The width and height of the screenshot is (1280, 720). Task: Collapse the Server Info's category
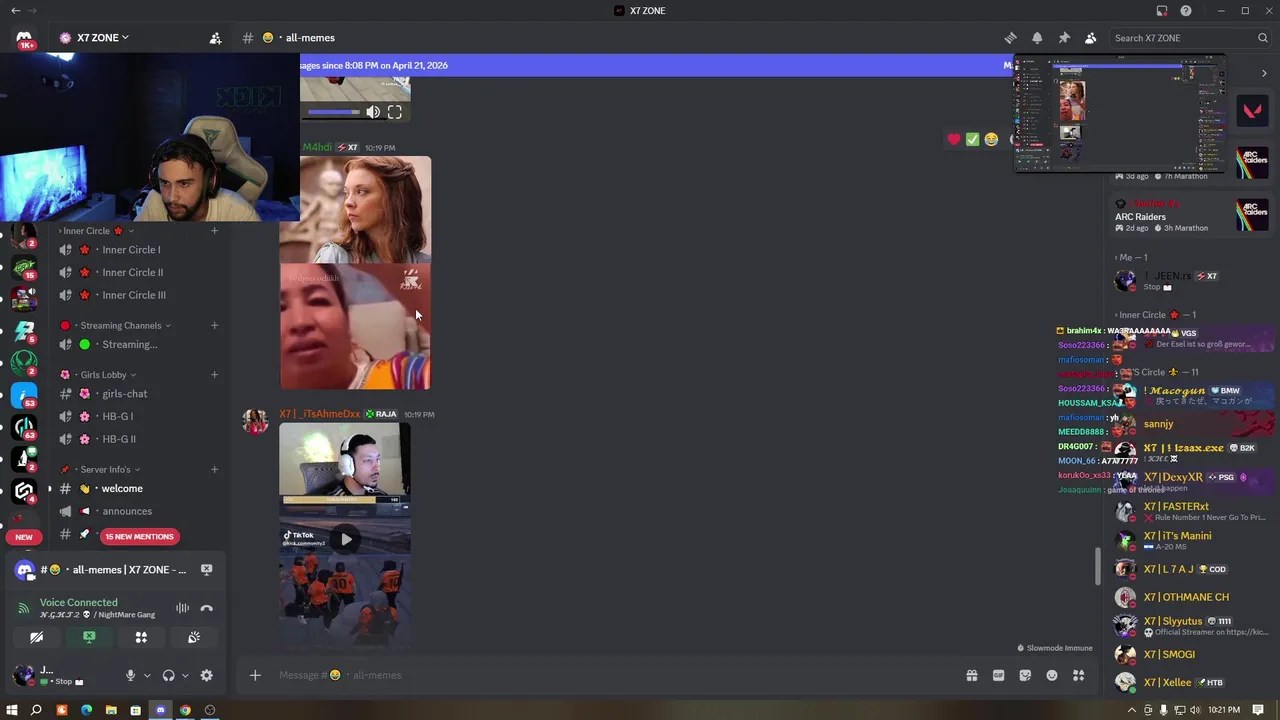coord(98,470)
